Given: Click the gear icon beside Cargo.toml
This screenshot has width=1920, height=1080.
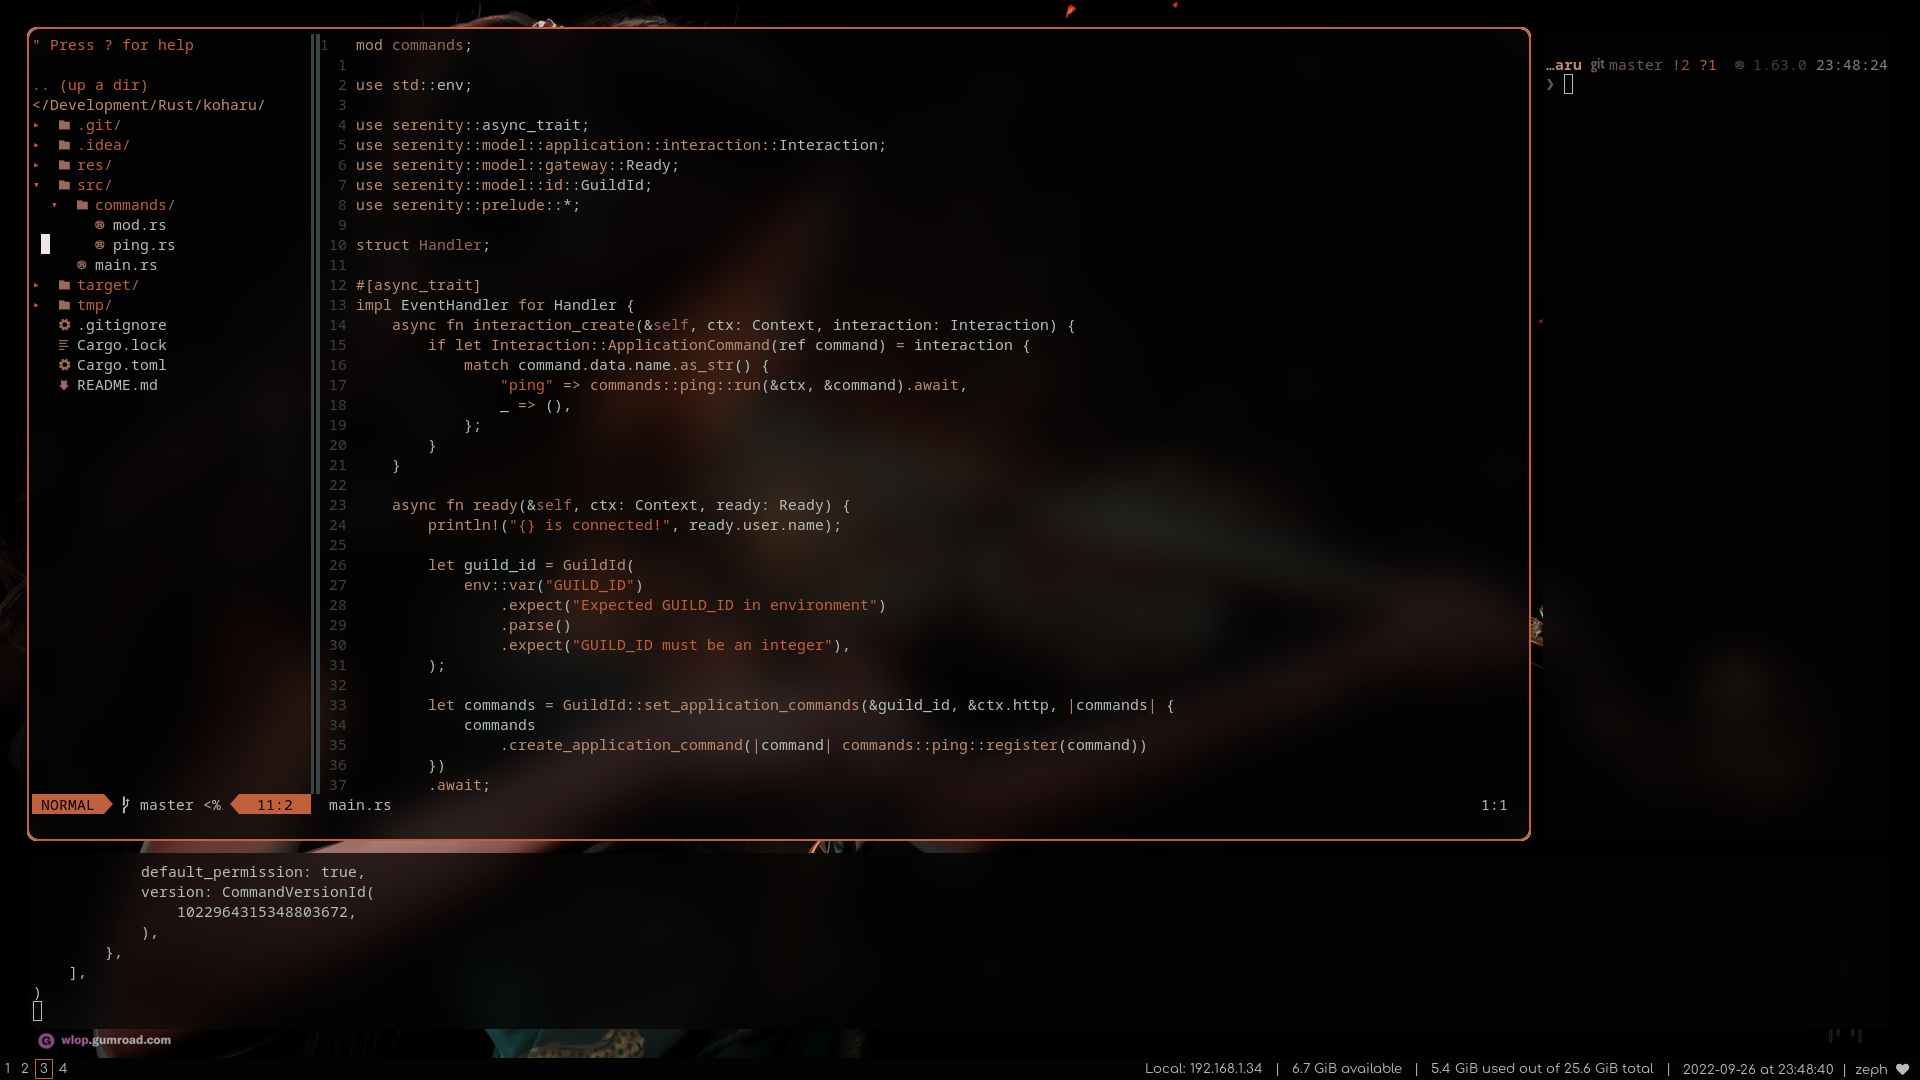Looking at the screenshot, I should point(64,365).
